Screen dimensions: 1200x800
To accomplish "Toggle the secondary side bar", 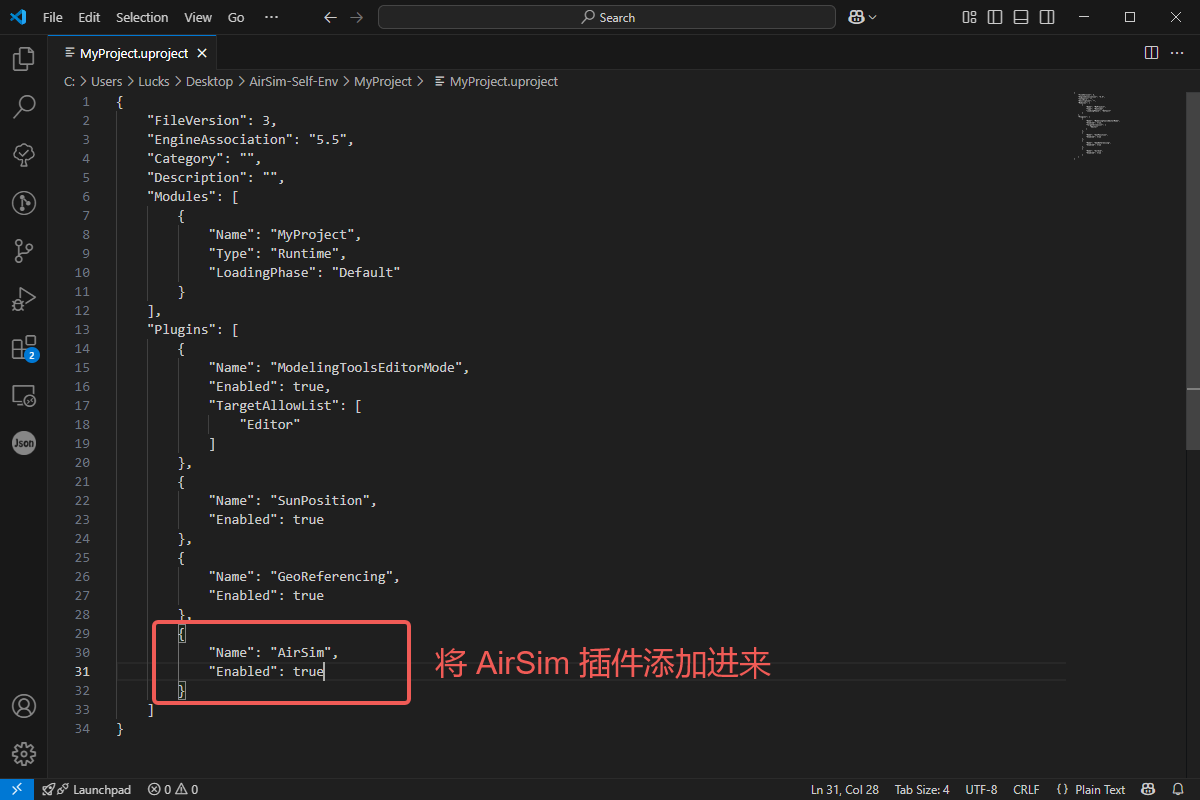I will pyautogui.click(x=1047, y=17).
